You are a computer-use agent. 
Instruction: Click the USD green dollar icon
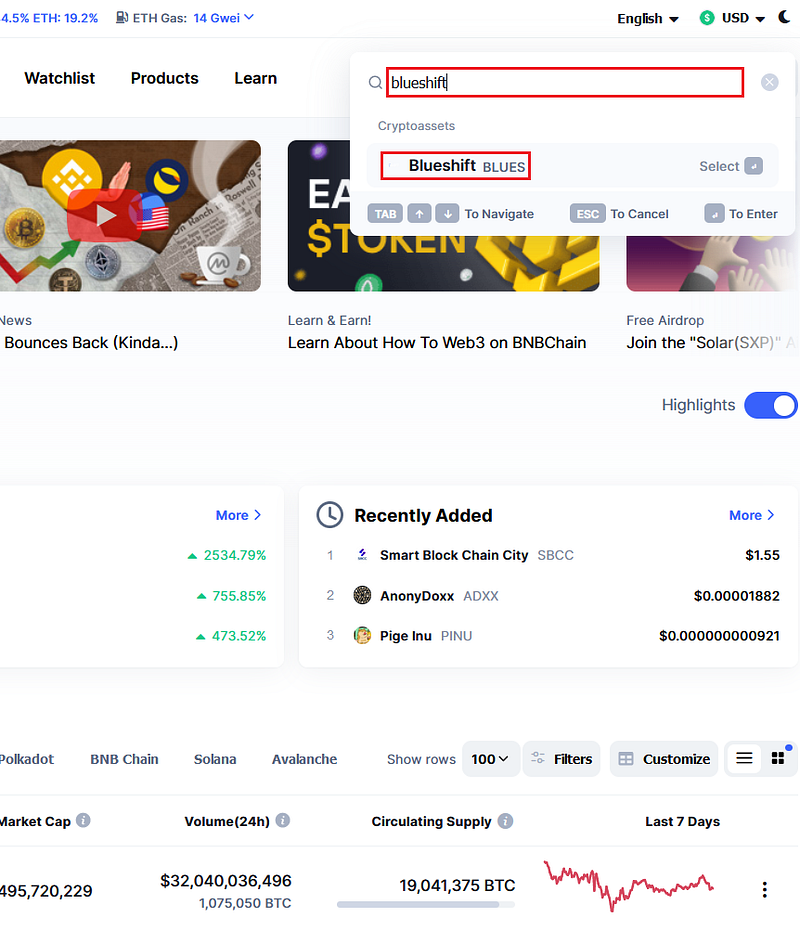pos(707,18)
